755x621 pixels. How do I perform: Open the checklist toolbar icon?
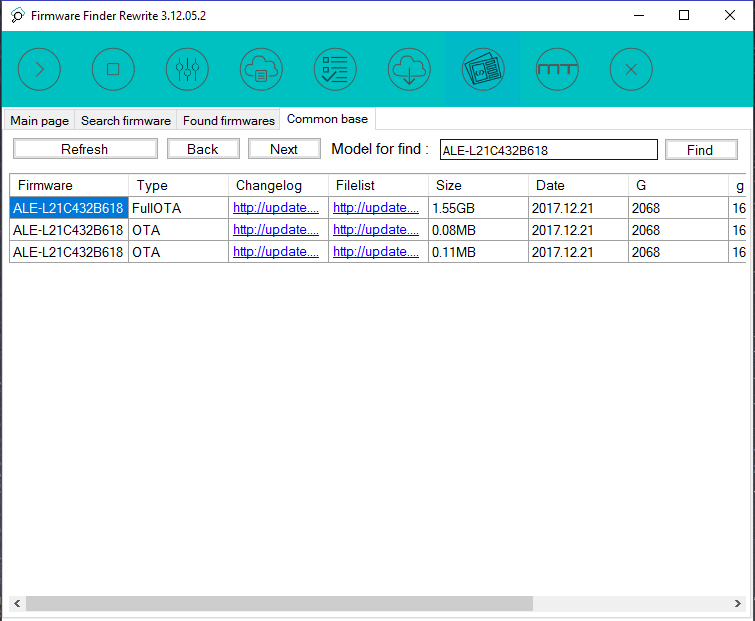click(335, 69)
